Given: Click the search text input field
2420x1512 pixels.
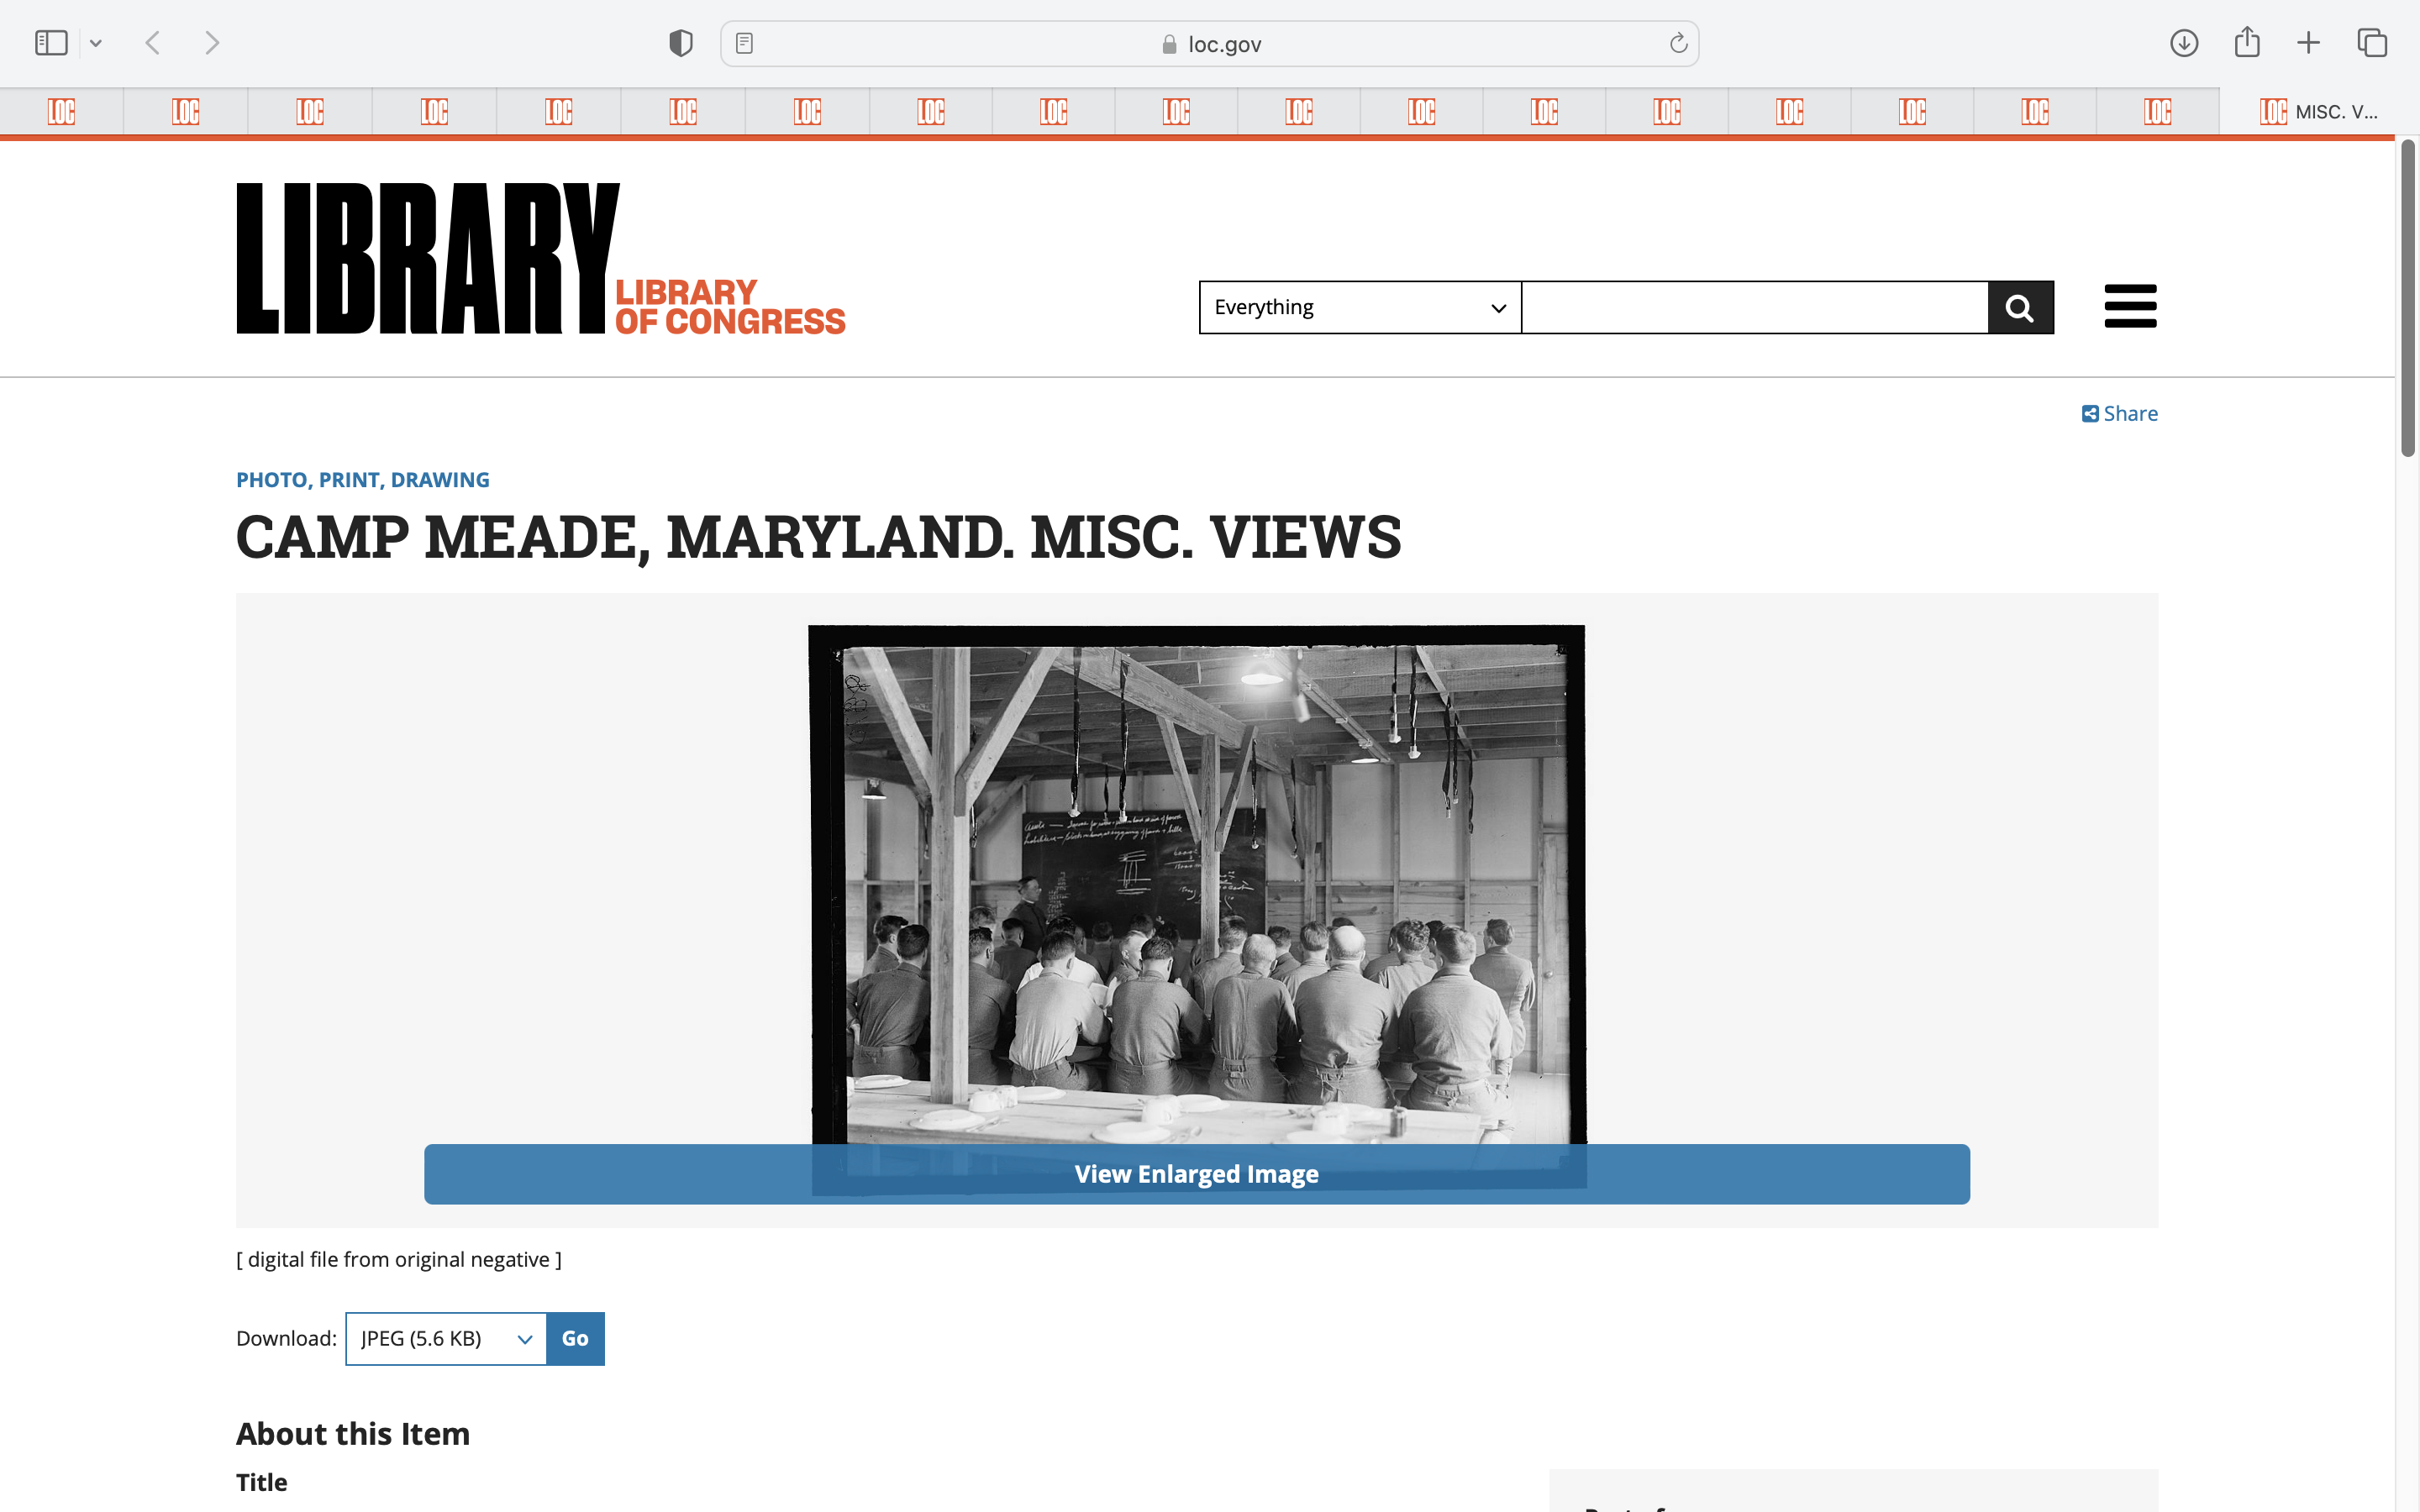Looking at the screenshot, I should click(x=1754, y=308).
